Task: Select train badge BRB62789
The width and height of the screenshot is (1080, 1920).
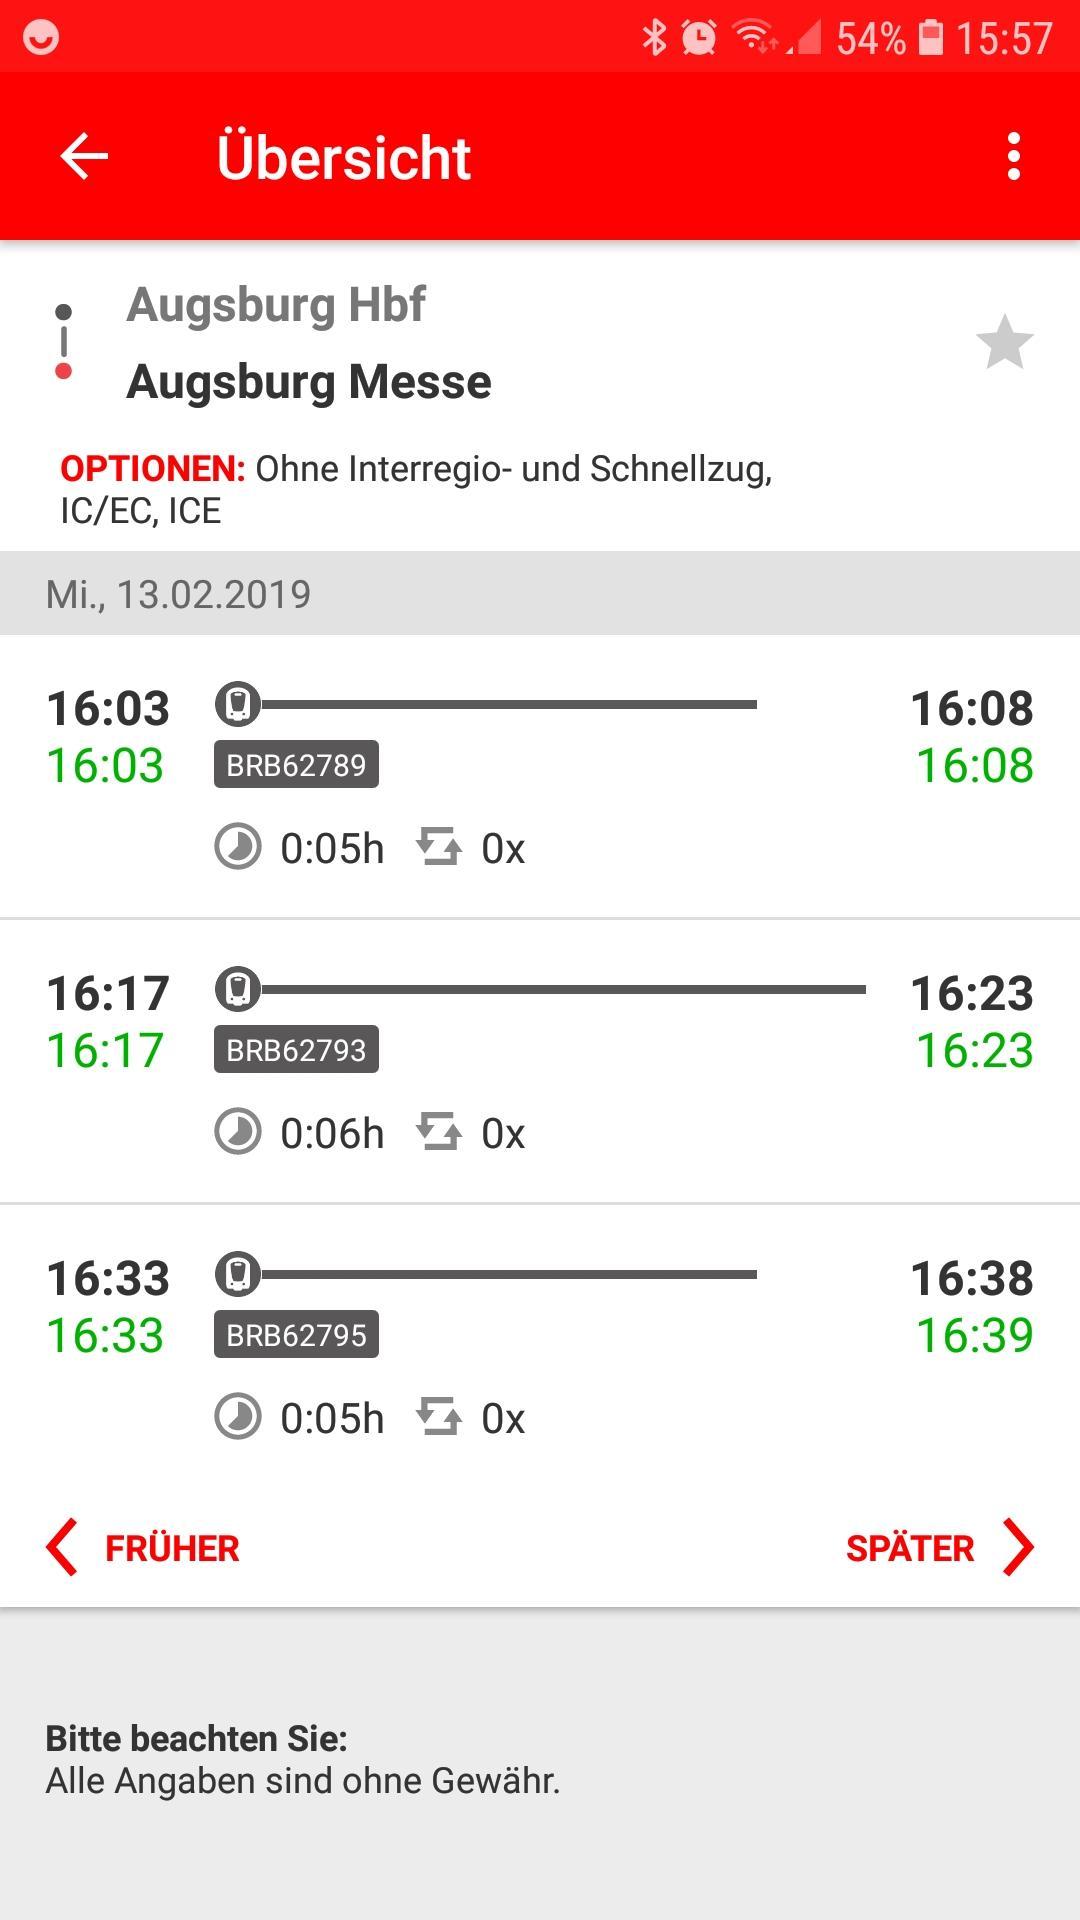Action: [296, 765]
